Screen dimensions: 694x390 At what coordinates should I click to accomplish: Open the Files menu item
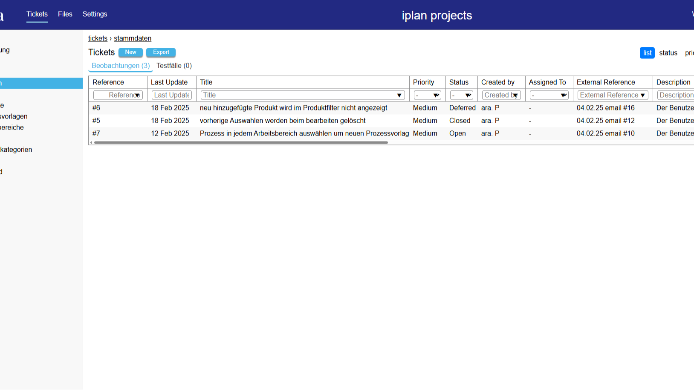tap(65, 14)
